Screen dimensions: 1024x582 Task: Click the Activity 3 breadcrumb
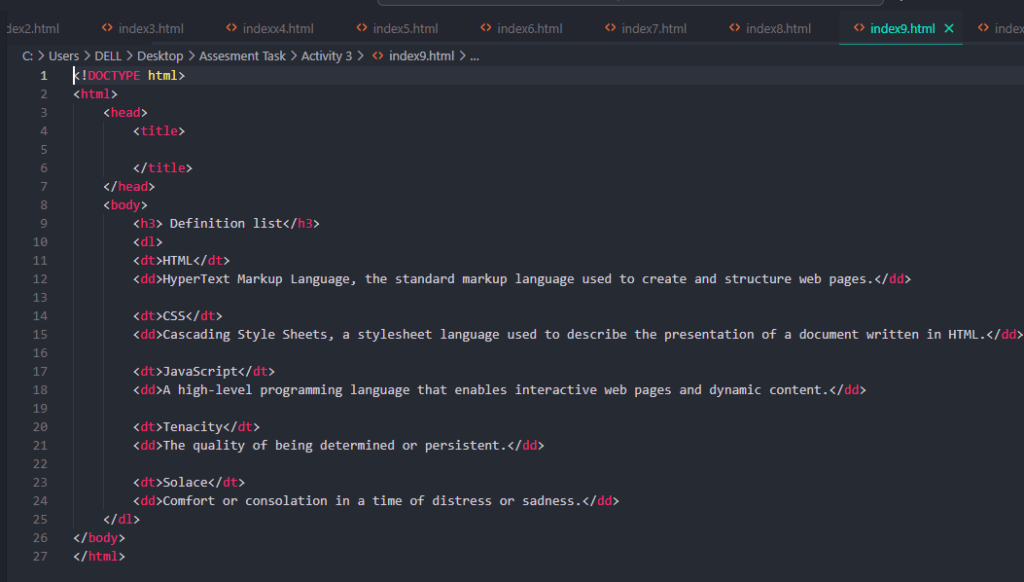tap(327, 56)
